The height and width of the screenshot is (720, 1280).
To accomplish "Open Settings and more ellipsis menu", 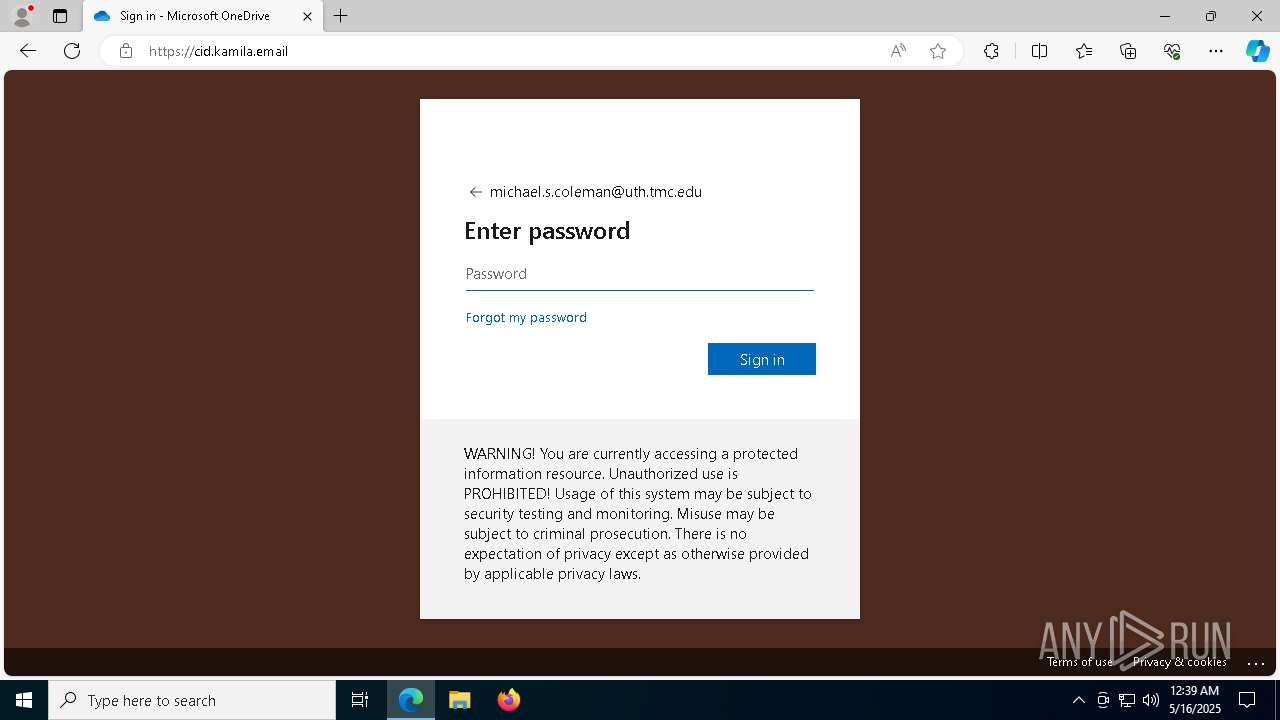I will pyautogui.click(x=1216, y=51).
